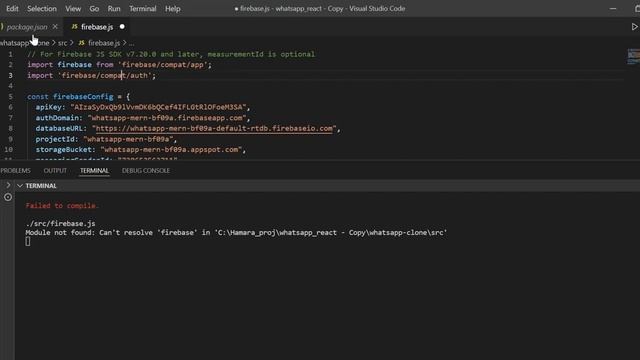The width and height of the screenshot is (640, 360).
Task: Open the Problems panel tab
Action: pos(16,171)
